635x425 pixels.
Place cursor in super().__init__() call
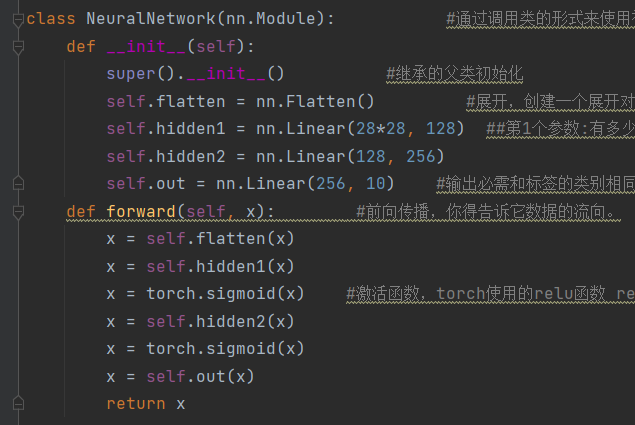(x=195, y=74)
